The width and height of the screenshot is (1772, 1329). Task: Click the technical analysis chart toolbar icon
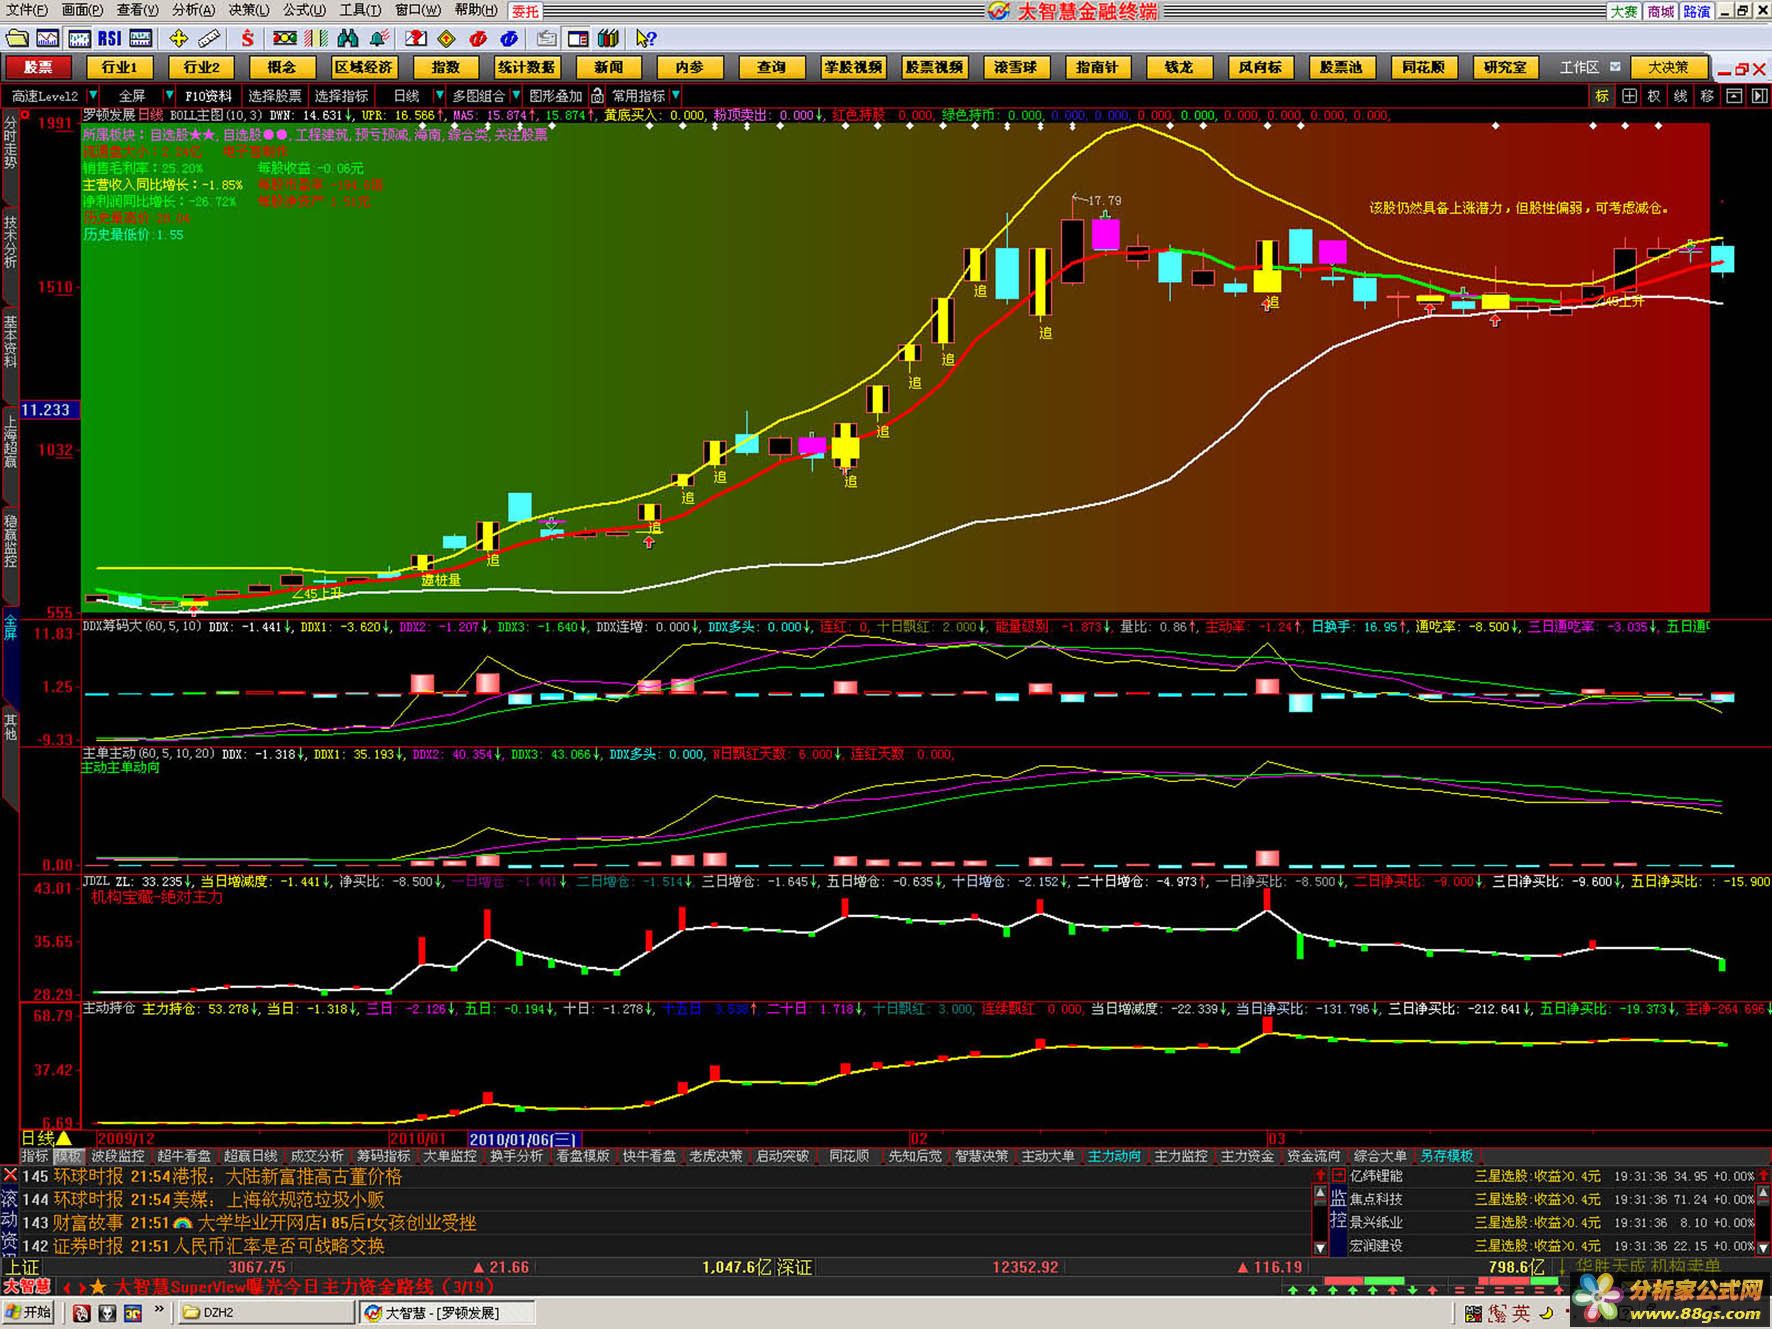pyautogui.click(x=79, y=38)
